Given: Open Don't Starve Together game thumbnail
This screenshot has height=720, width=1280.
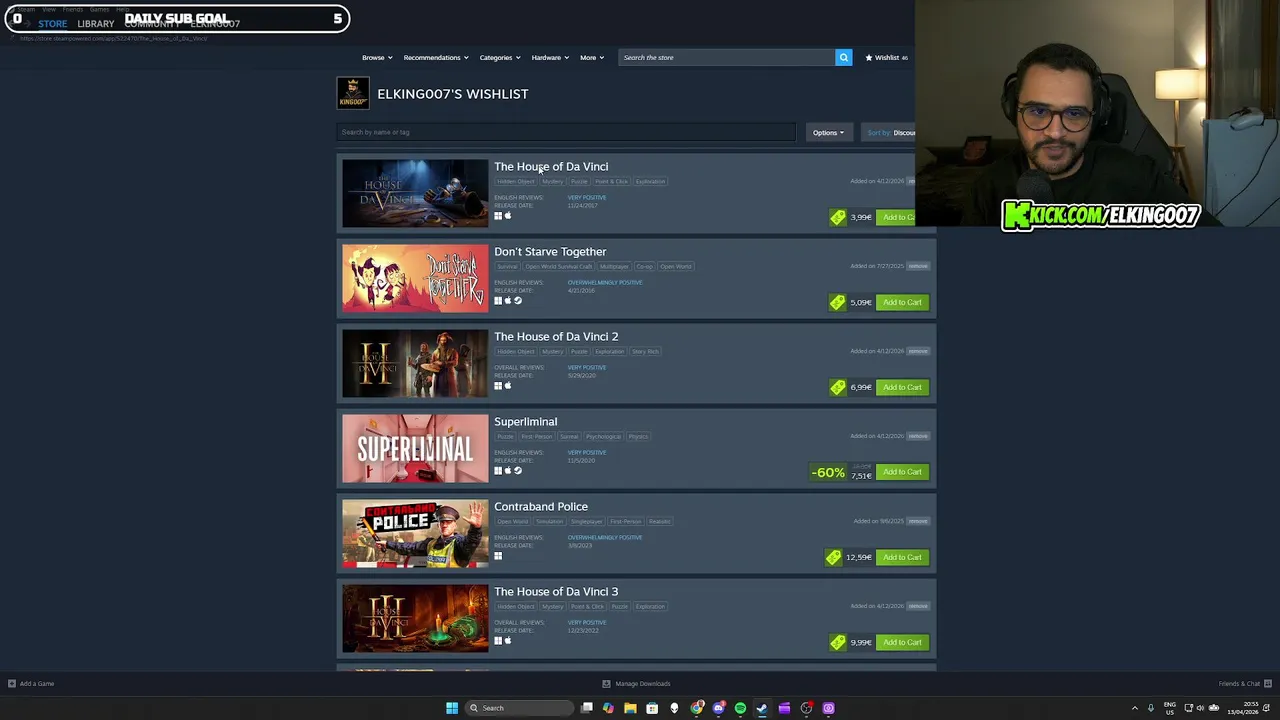Looking at the screenshot, I should point(415,278).
